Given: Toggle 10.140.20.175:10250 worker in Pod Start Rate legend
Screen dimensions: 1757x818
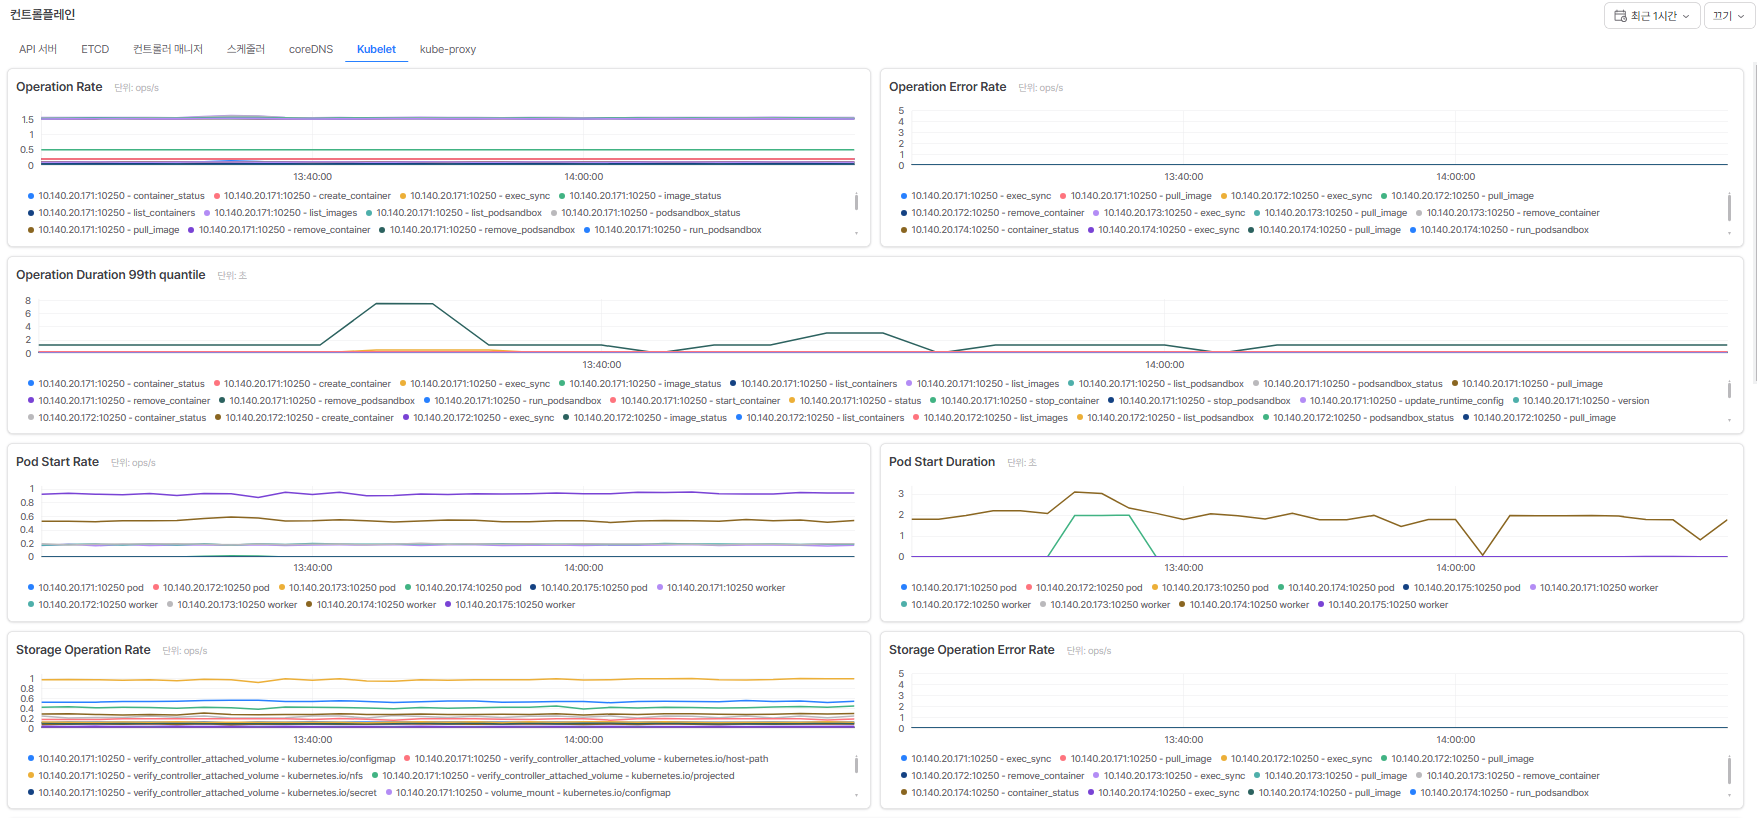Looking at the screenshot, I should (x=510, y=605).
